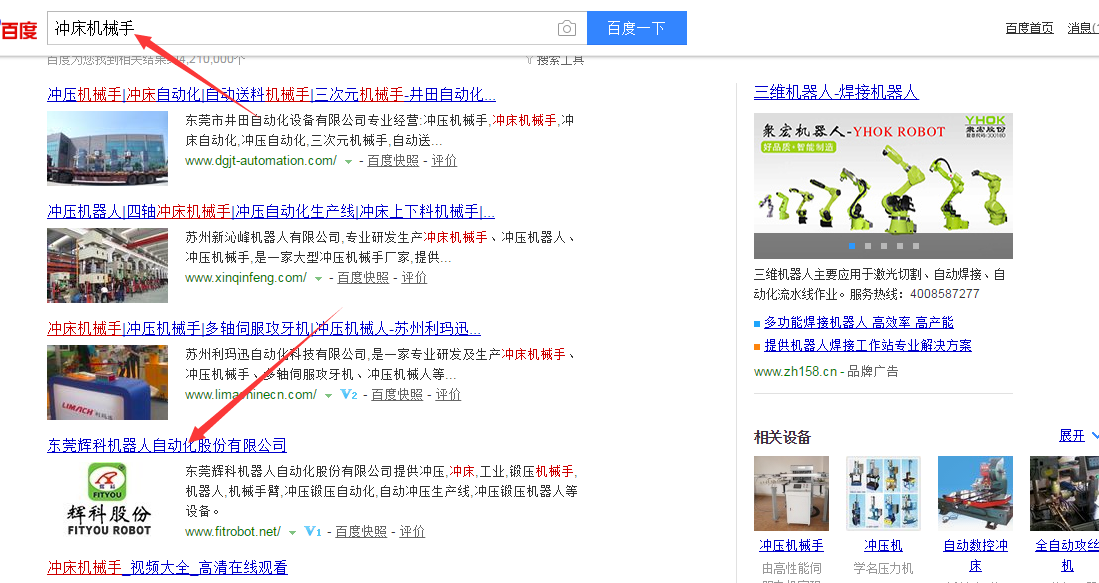Click into the search box containing 冲床机械手
Screen dimensions: 1099x583
click(300, 28)
